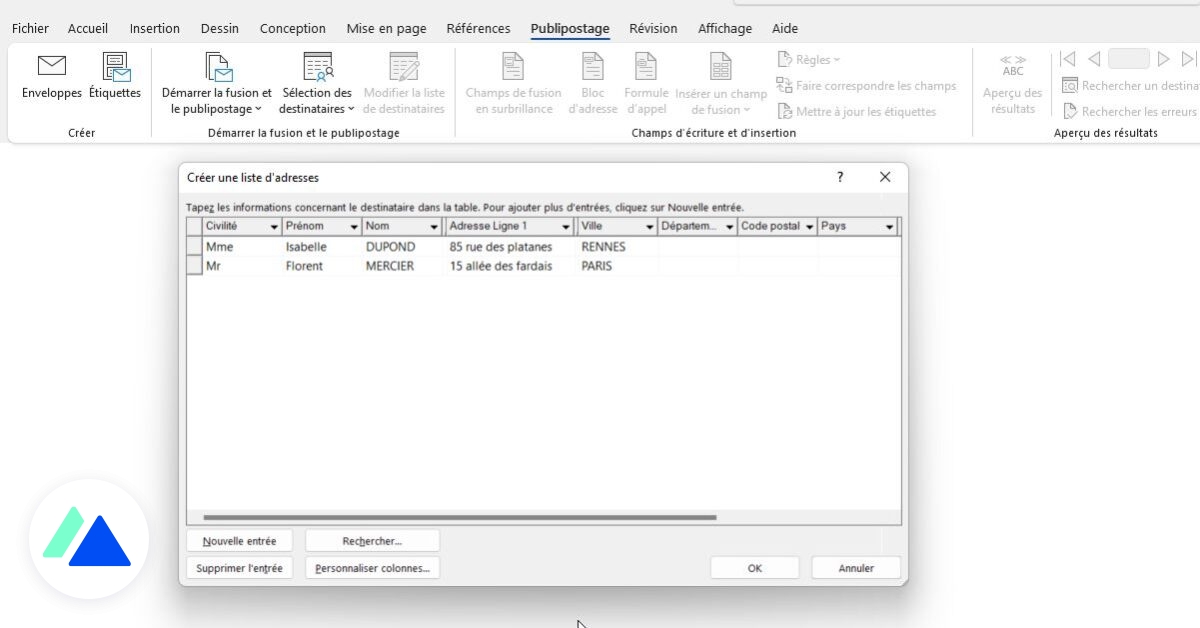1200x628 pixels.
Task: Switch to the Révision tab
Action: coord(653,28)
